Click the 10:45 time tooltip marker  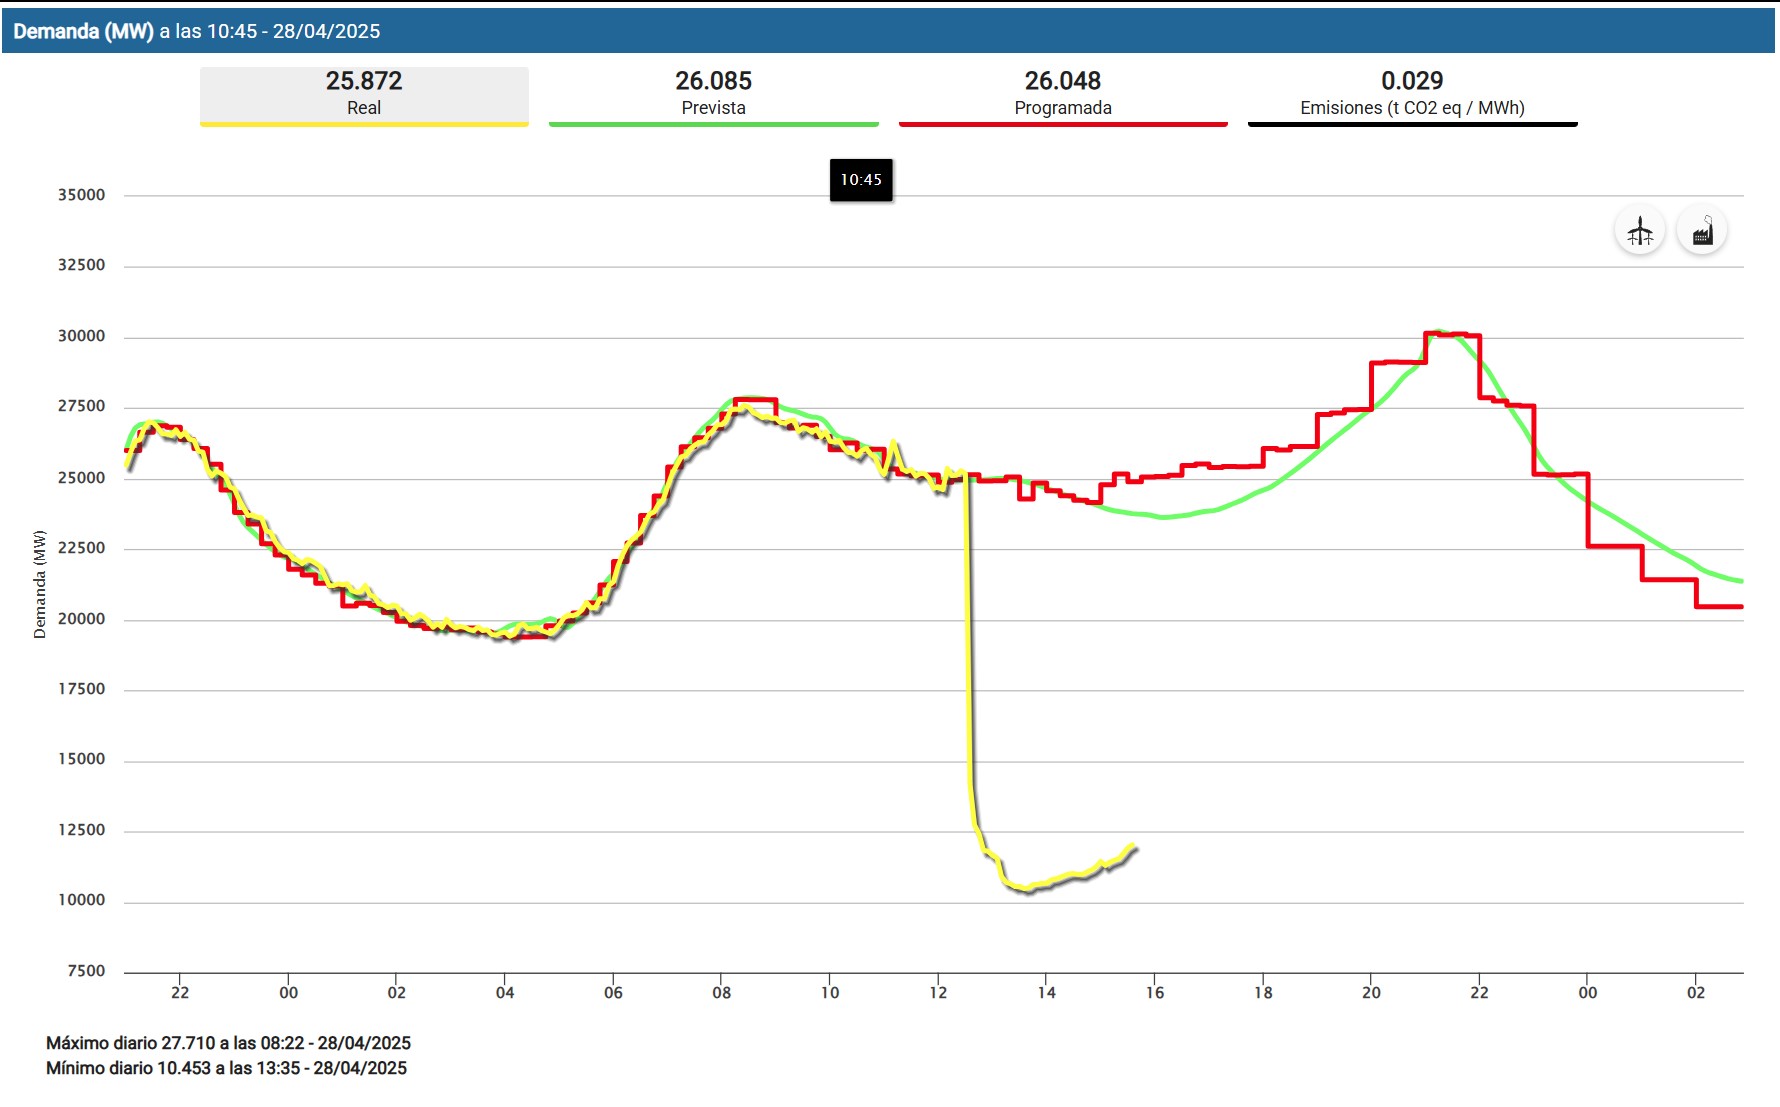(861, 180)
